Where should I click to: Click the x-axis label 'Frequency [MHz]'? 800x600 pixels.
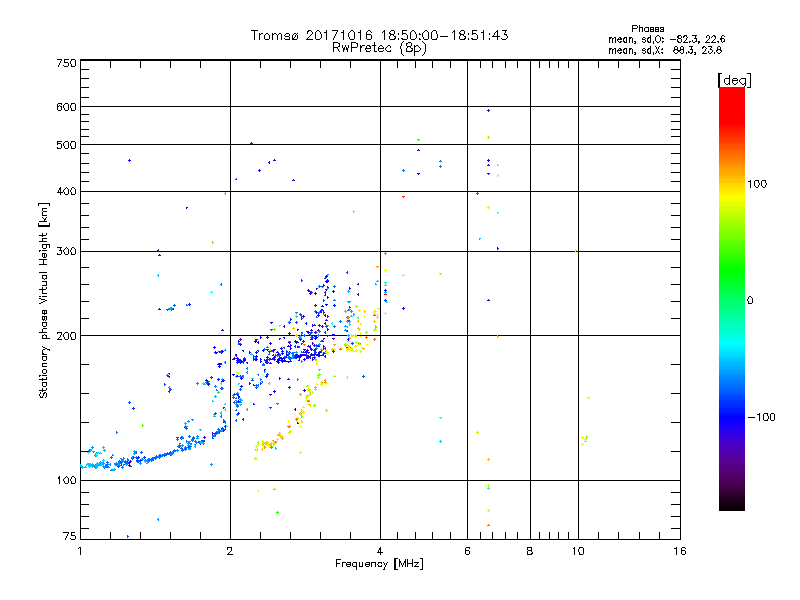point(379,564)
